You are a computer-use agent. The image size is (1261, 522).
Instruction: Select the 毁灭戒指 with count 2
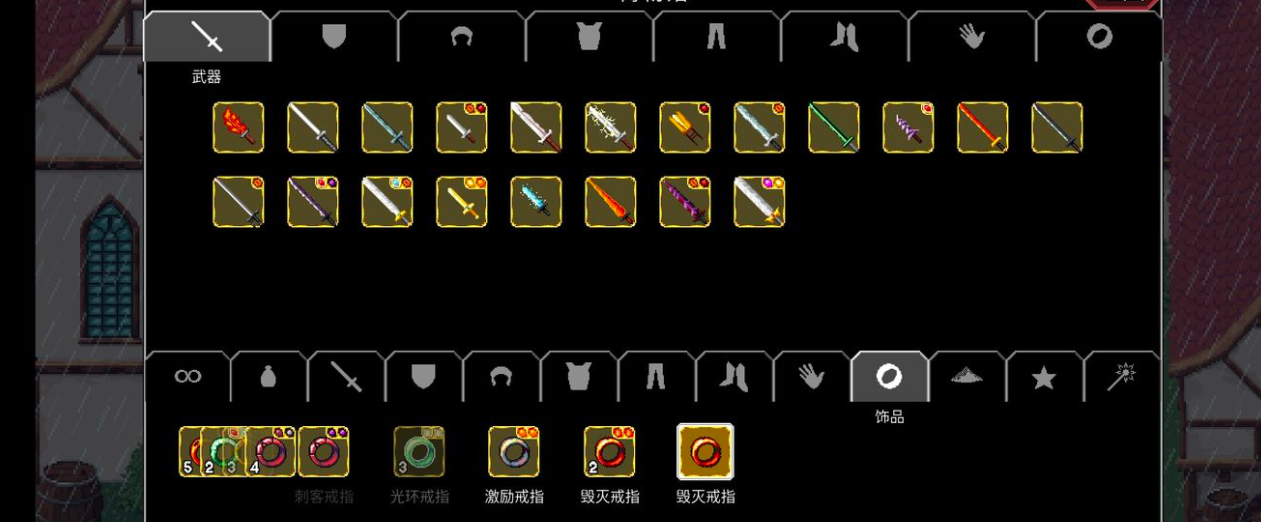609,452
